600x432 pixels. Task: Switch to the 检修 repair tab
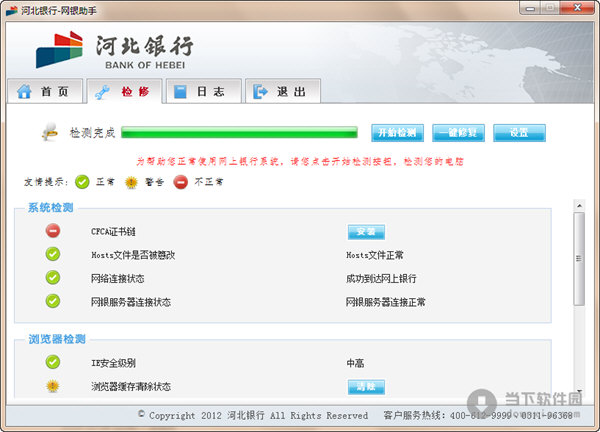(124, 91)
